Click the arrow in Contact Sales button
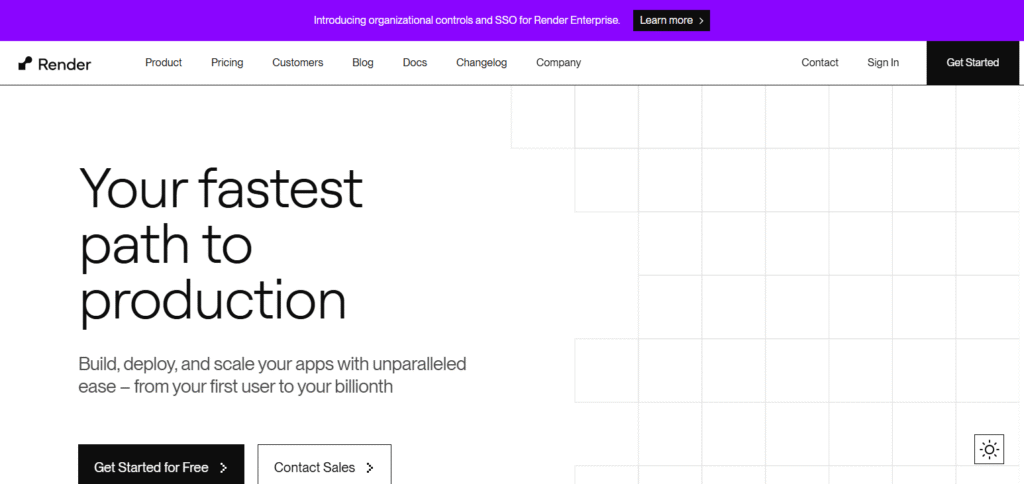The width and height of the screenshot is (1024, 484). click(x=370, y=468)
